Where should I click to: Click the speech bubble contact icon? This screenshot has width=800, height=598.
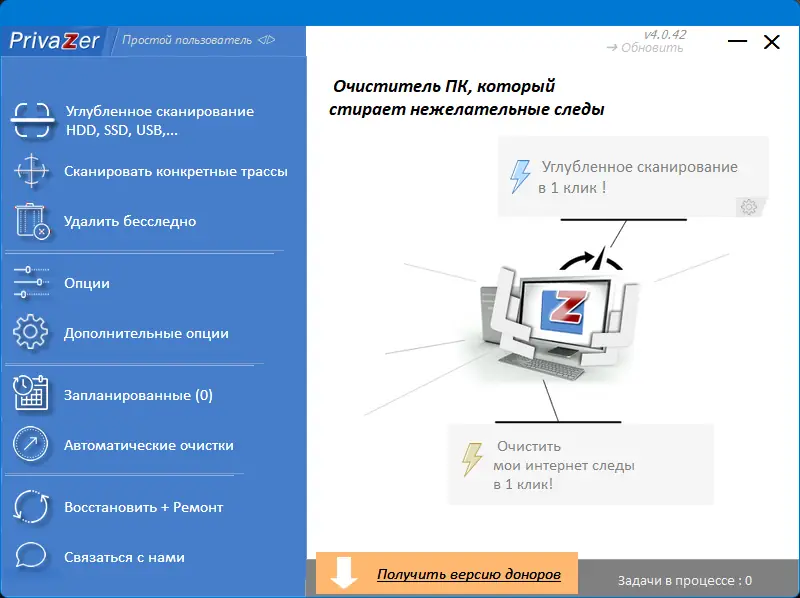(x=31, y=556)
